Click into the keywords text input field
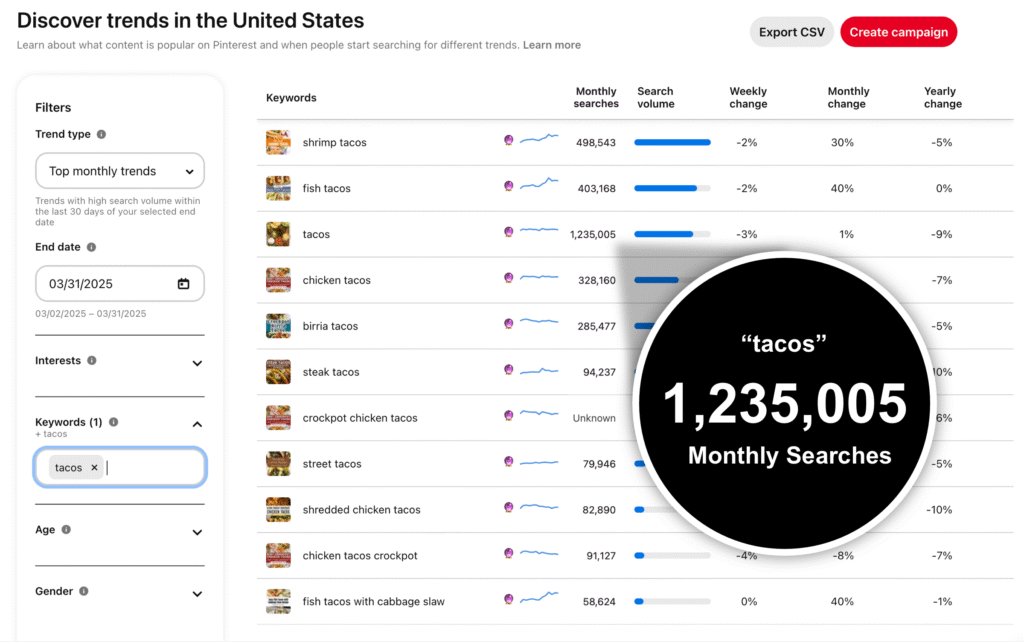1024x642 pixels. [150, 467]
